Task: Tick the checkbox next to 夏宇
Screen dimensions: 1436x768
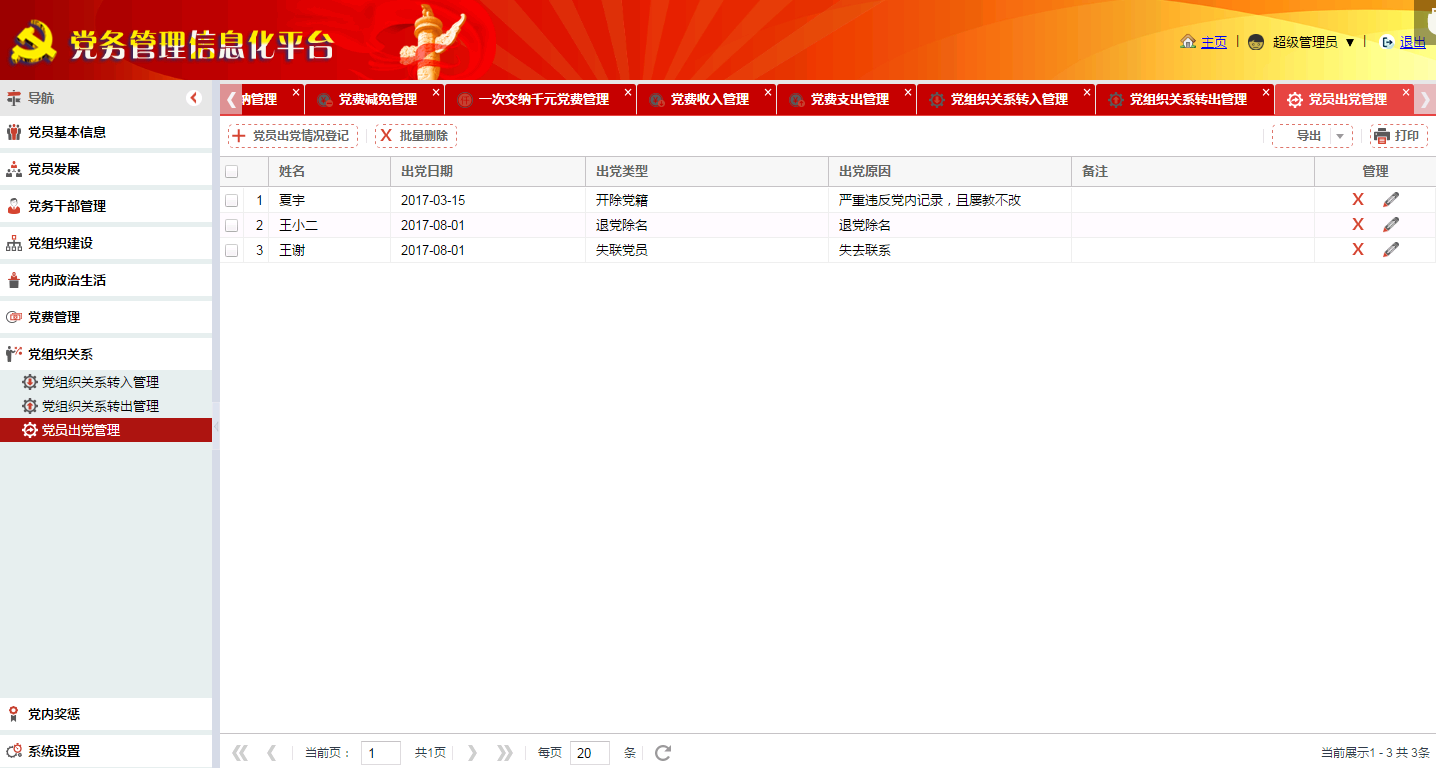Action: point(231,199)
